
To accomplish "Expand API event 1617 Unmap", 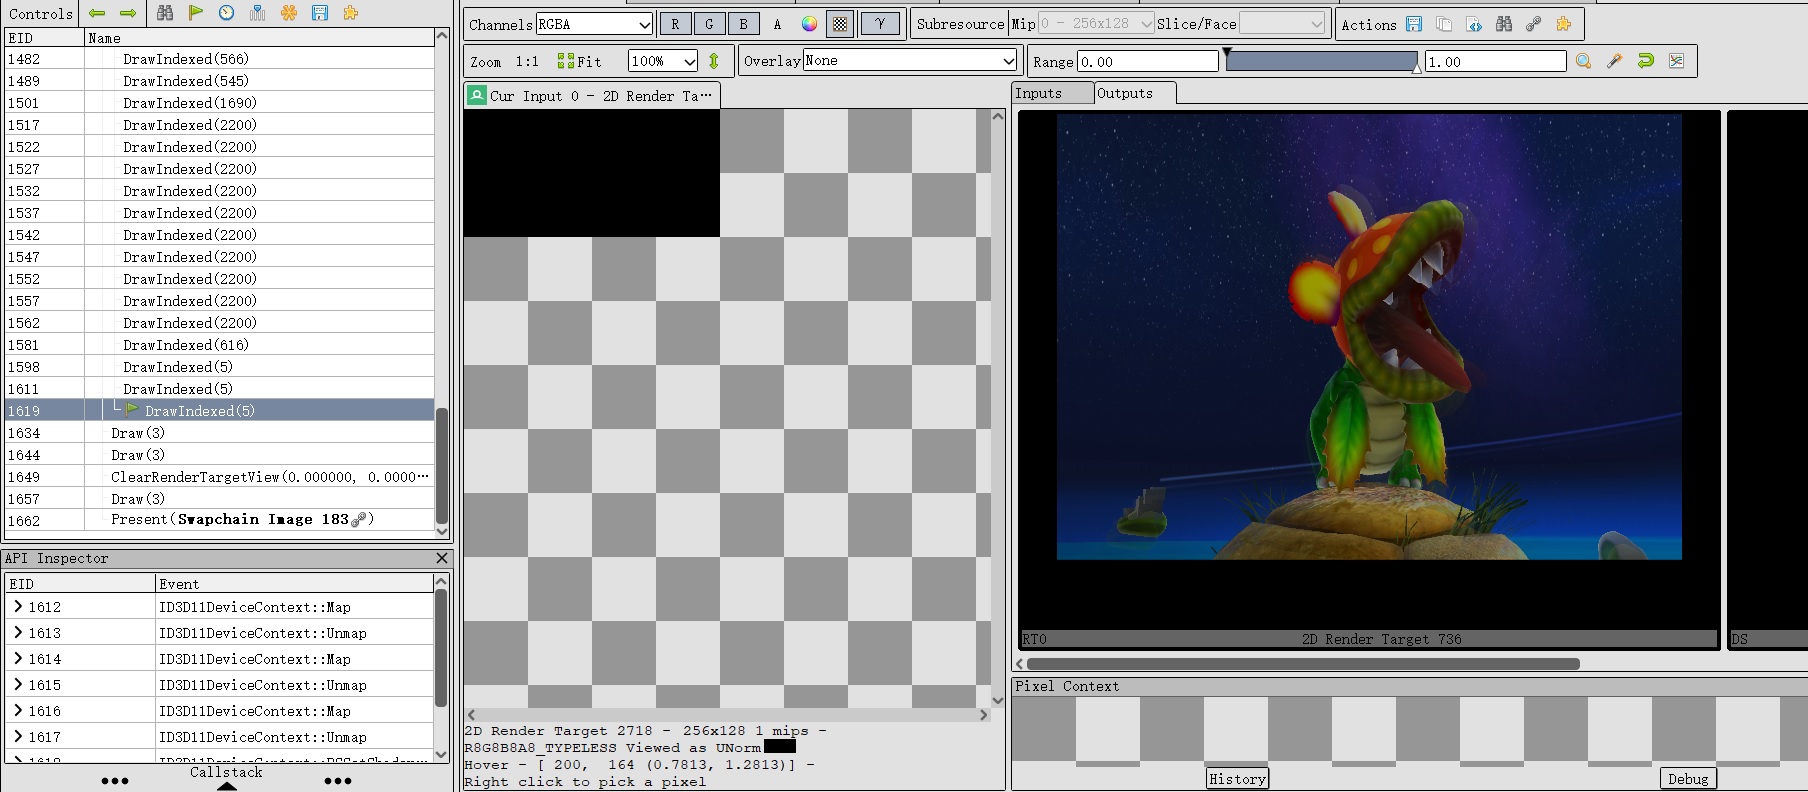I will point(18,736).
